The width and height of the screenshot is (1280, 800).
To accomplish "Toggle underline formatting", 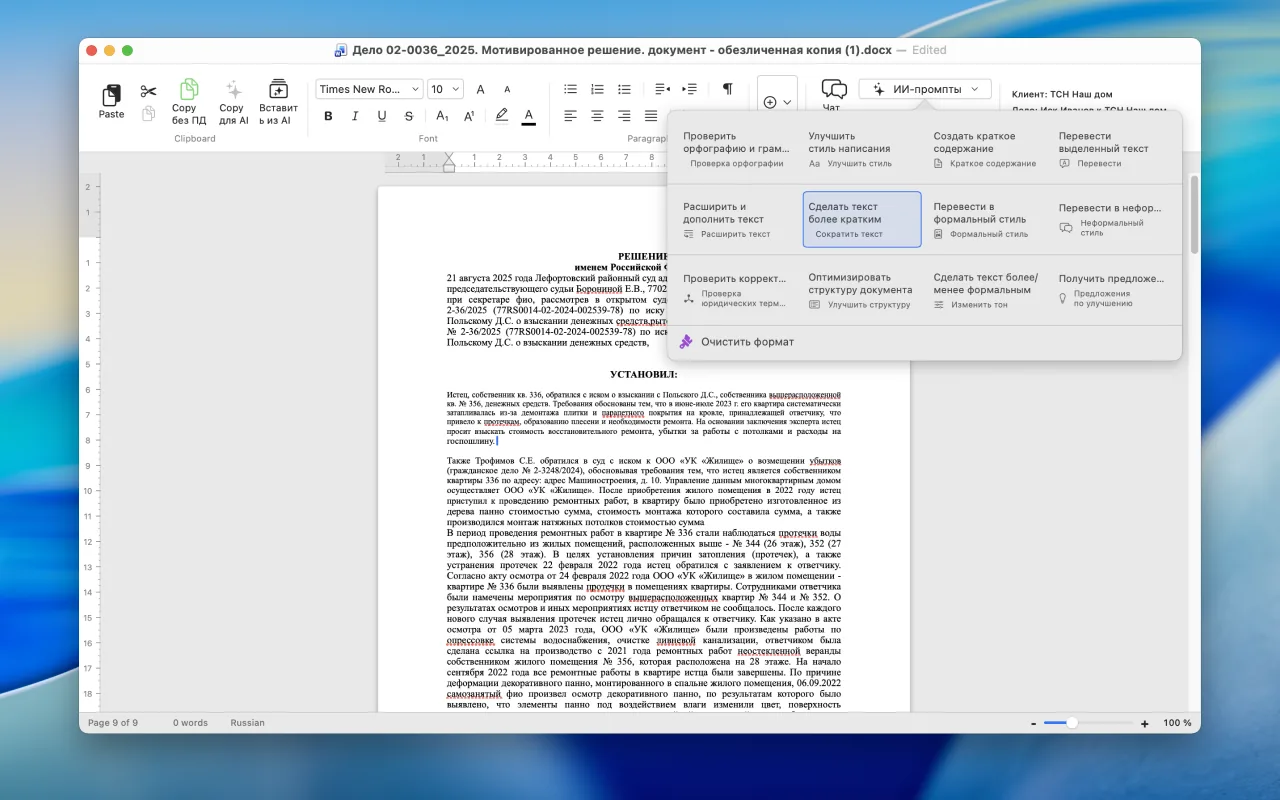I will click(382, 116).
